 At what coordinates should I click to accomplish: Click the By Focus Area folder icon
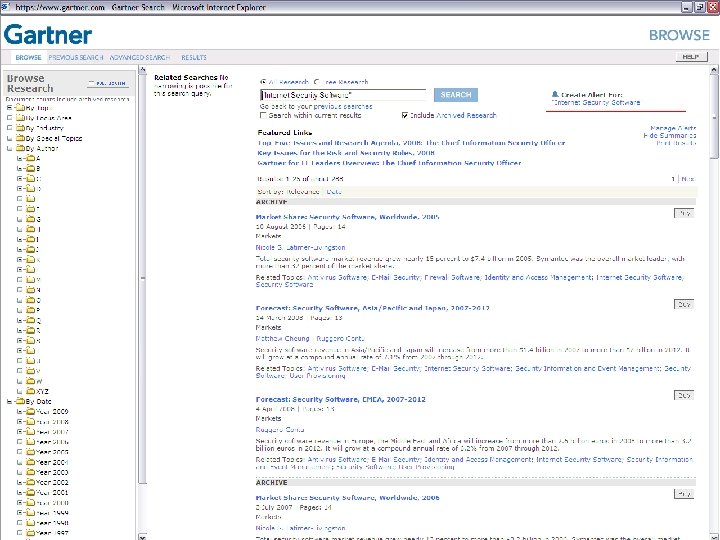click(x=20, y=118)
